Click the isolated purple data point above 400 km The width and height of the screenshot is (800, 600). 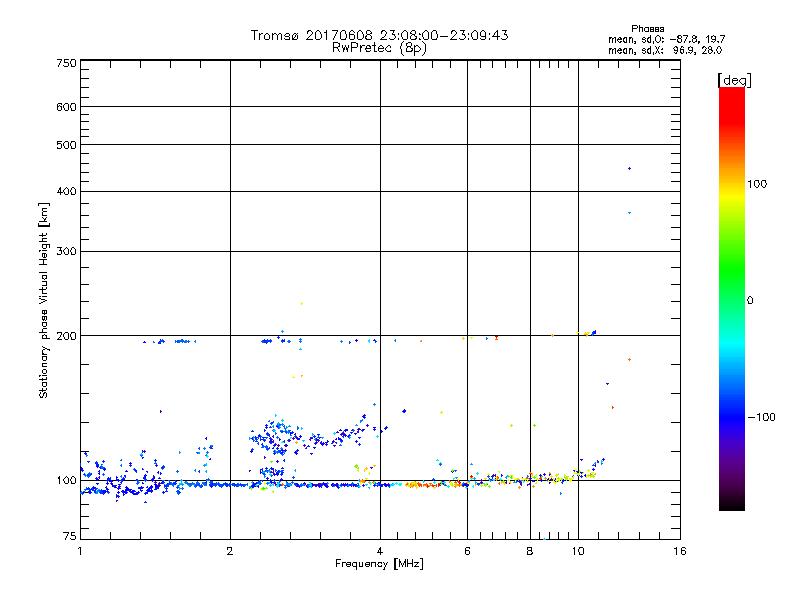629,169
